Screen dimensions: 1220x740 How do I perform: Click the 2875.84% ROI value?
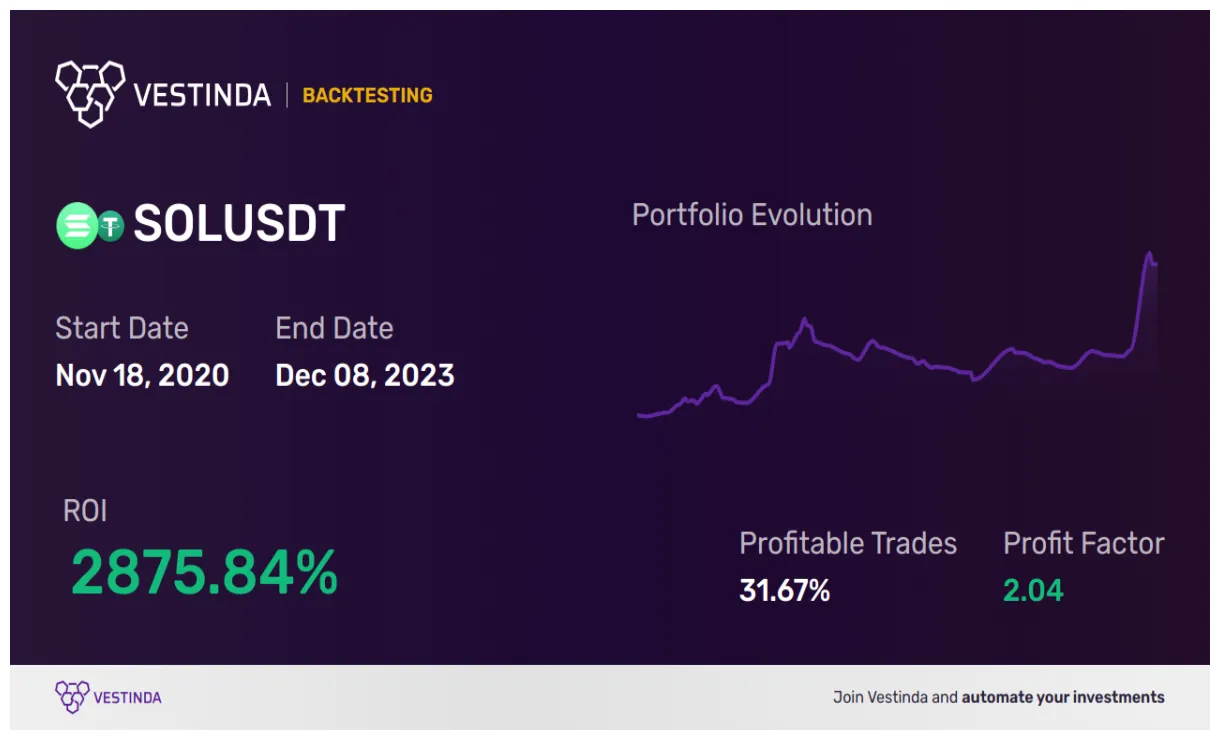[x=204, y=573]
